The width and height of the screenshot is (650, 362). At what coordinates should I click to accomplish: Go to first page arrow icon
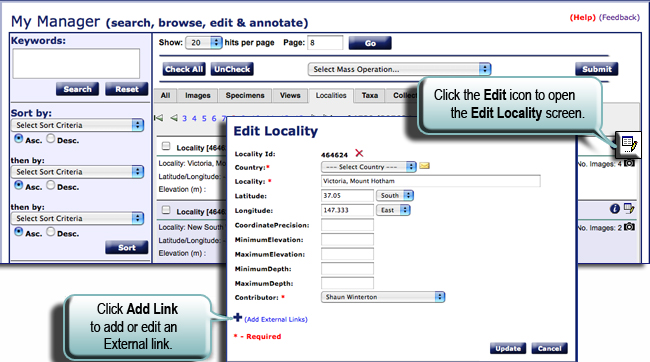point(158,118)
